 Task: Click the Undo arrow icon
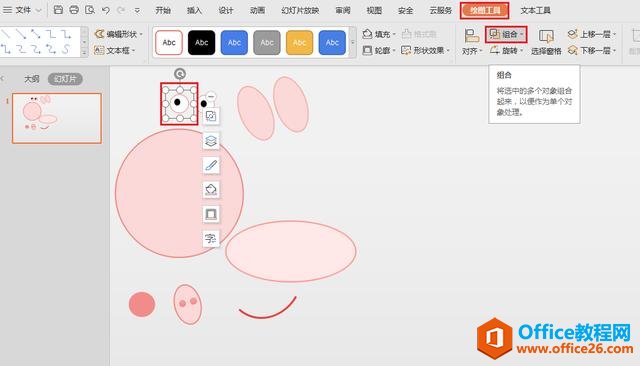[106, 10]
